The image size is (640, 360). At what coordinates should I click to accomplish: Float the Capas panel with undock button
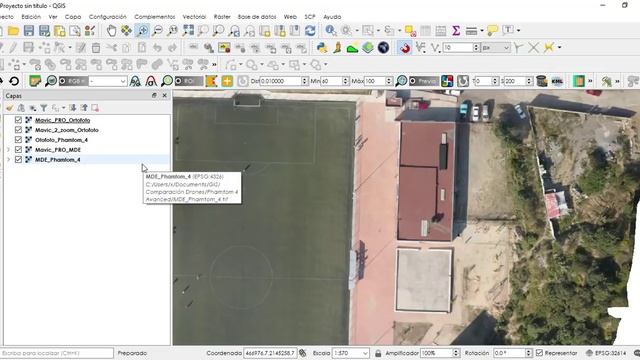pos(154,96)
